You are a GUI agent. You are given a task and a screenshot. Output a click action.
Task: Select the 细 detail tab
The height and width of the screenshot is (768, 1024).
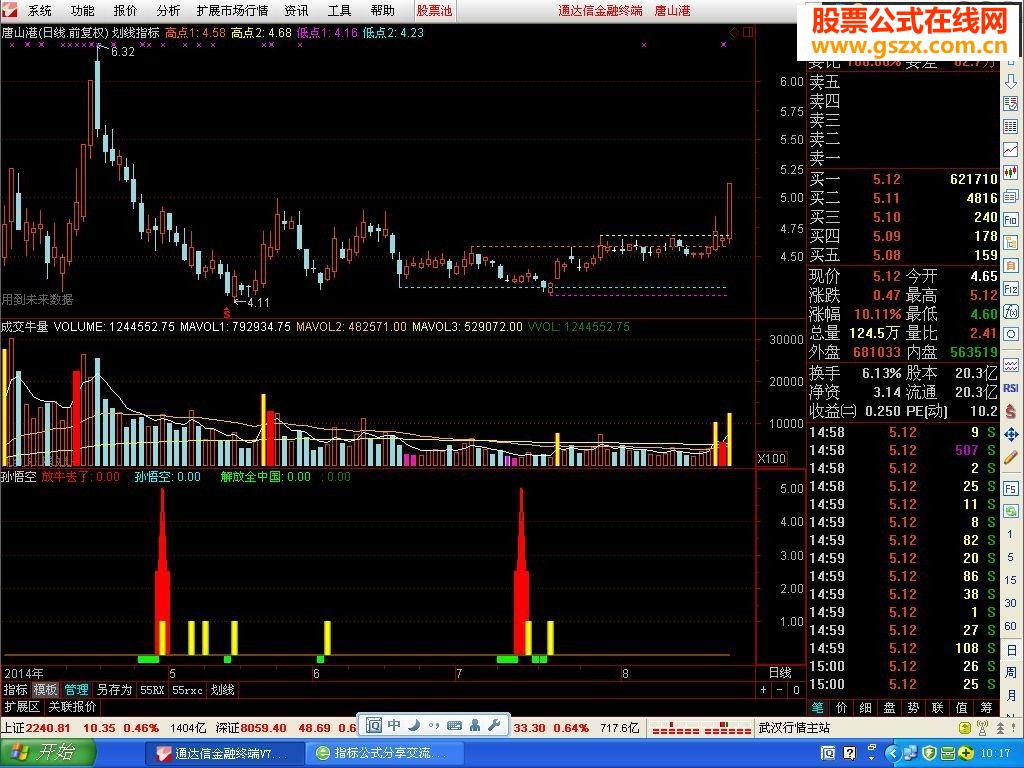click(866, 707)
